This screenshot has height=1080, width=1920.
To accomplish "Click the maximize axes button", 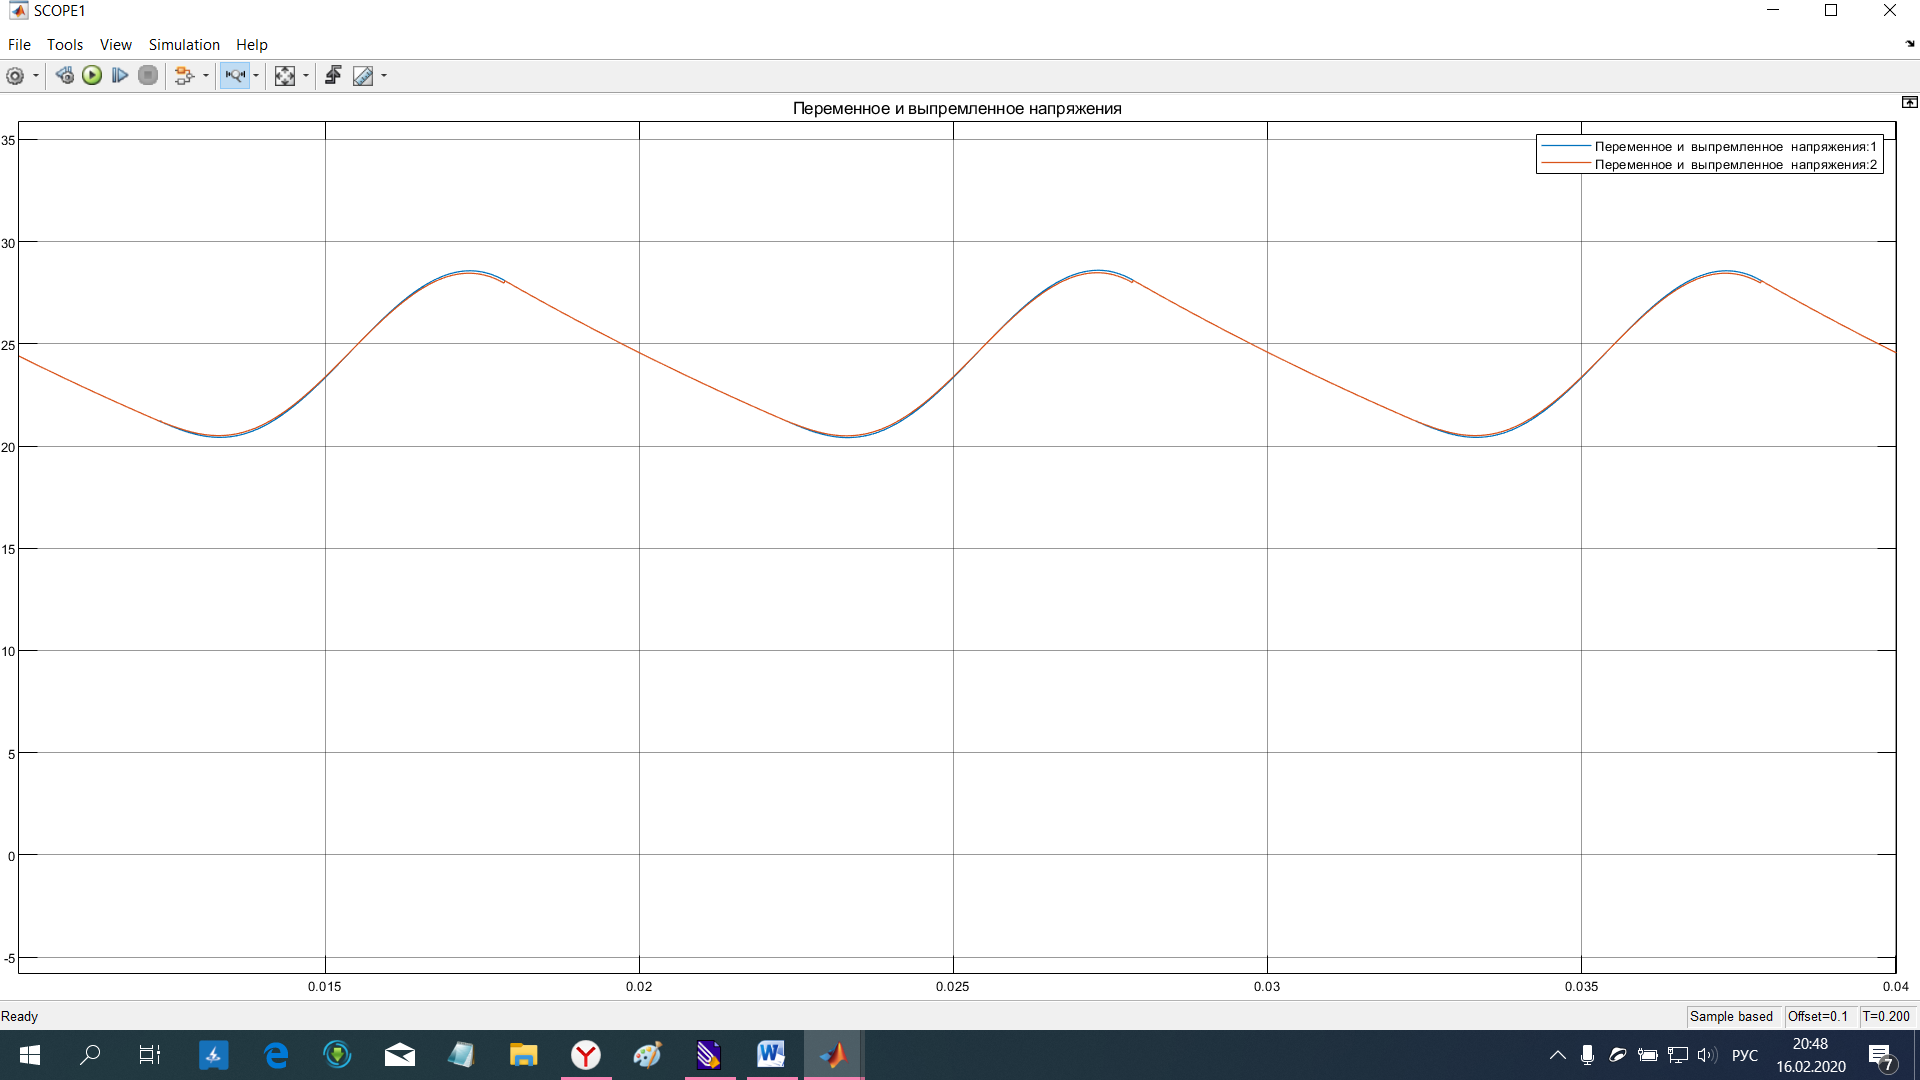I will click(1909, 102).
